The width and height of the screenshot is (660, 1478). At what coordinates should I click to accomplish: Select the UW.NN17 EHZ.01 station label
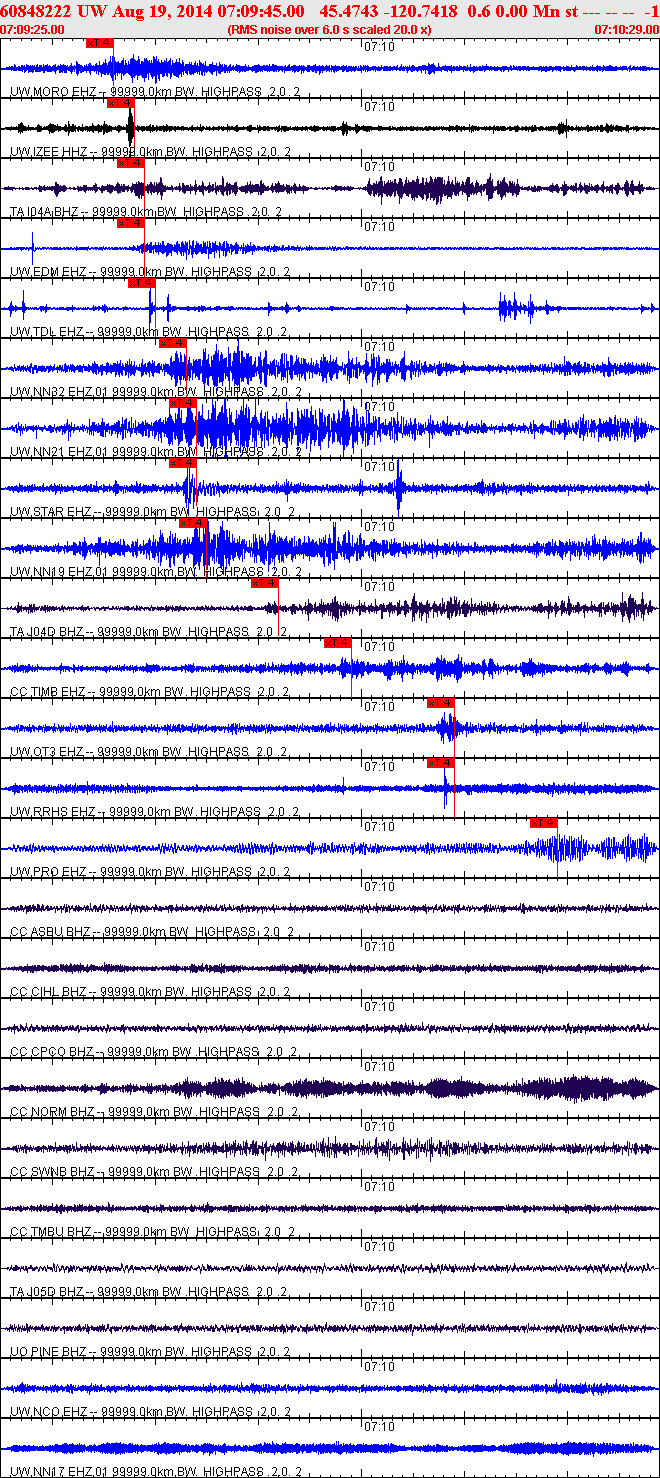coord(58,1472)
